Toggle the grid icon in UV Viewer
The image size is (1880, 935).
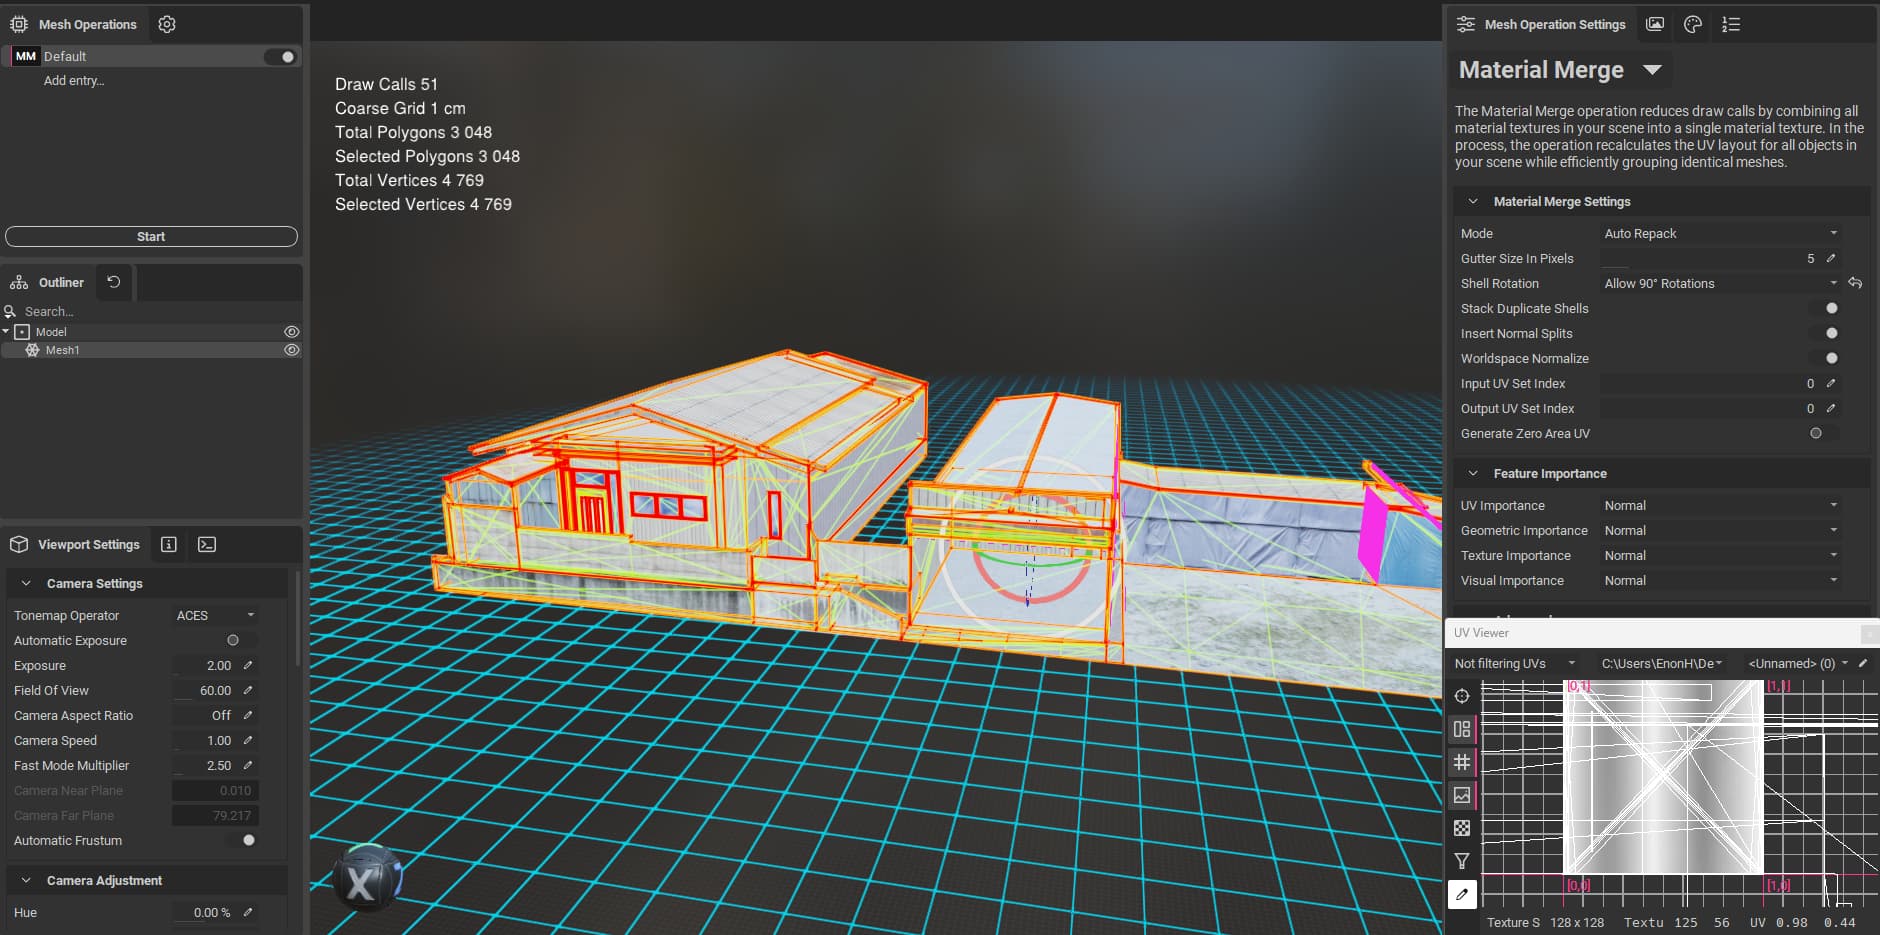[x=1462, y=762]
